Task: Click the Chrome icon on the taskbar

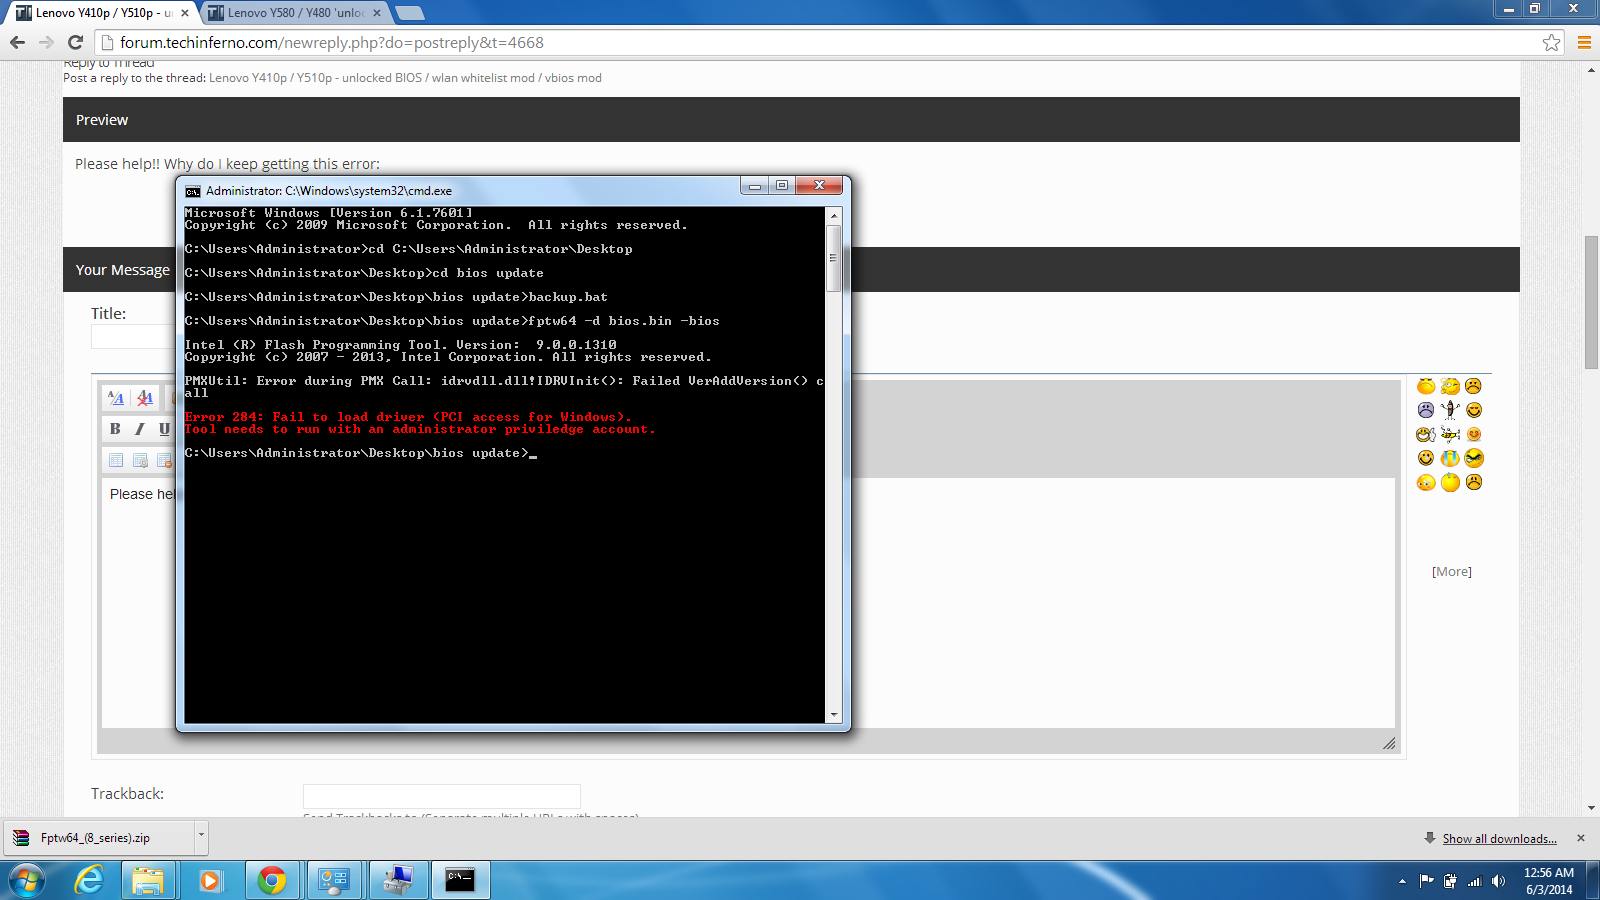Action: (272, 880)
